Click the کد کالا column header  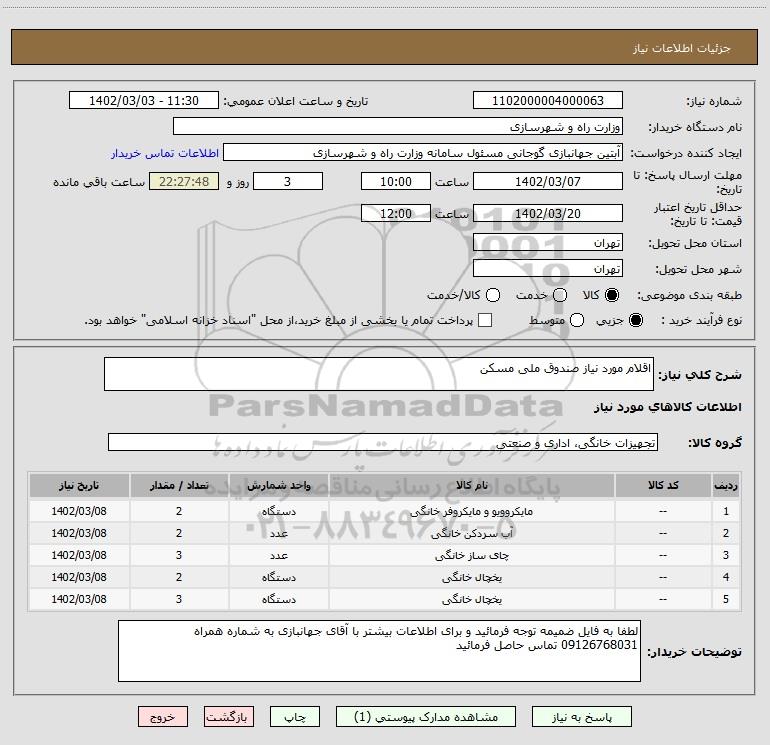[x=663, y=485]
